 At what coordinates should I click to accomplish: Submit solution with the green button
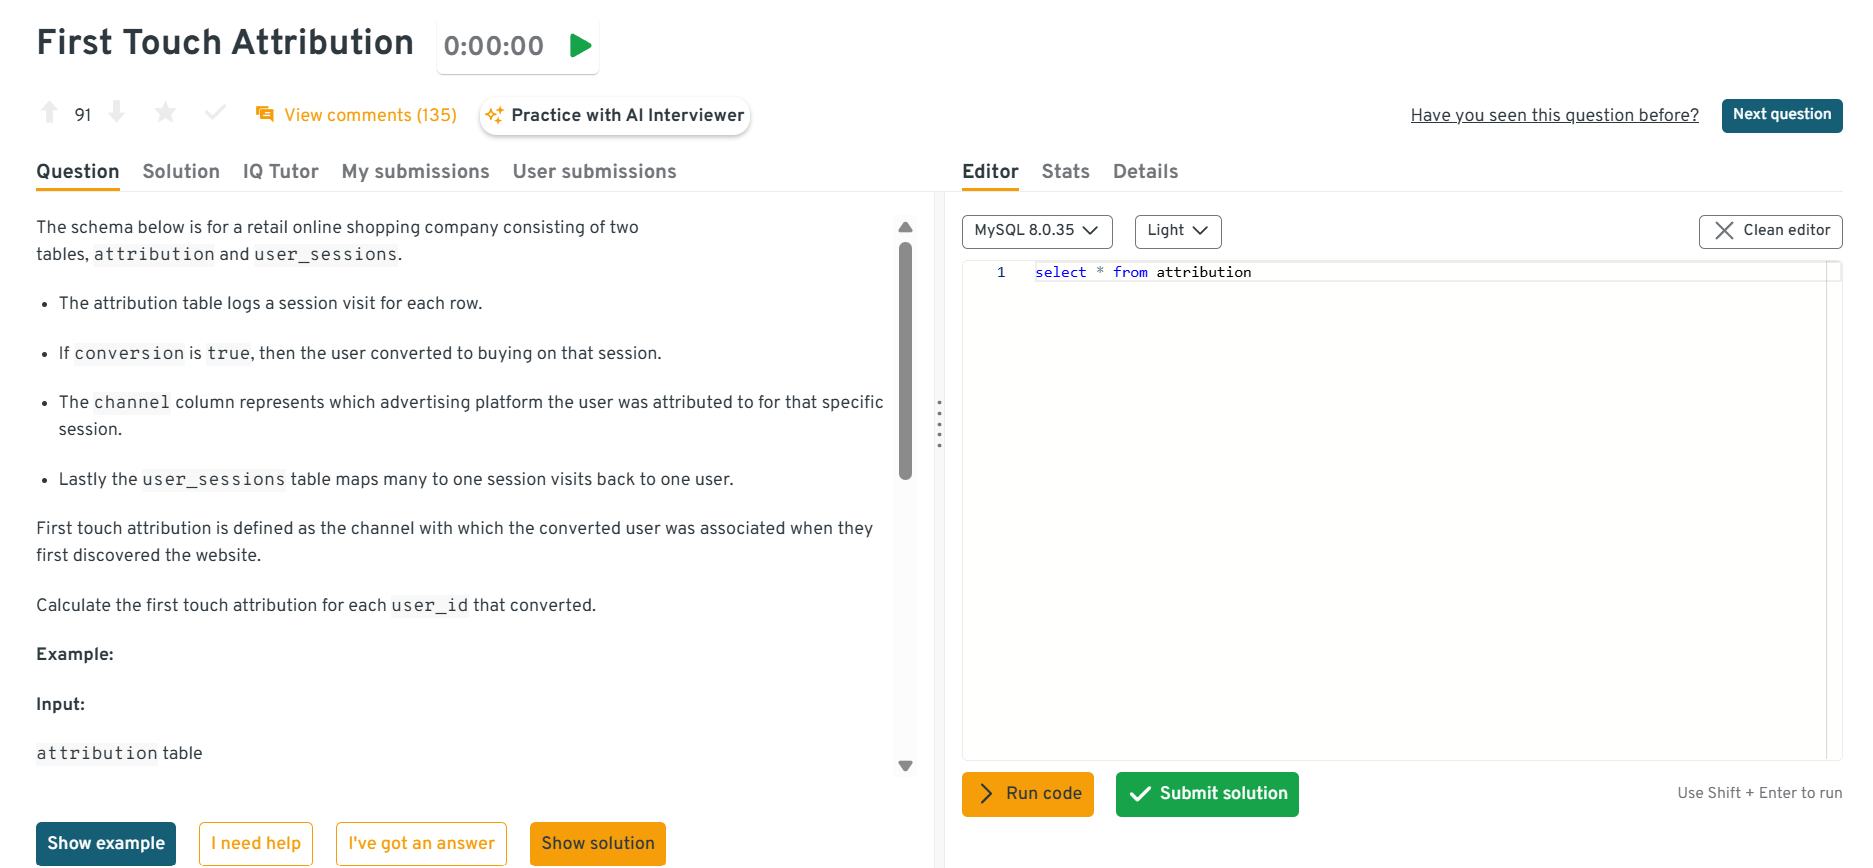point(1207,794)
